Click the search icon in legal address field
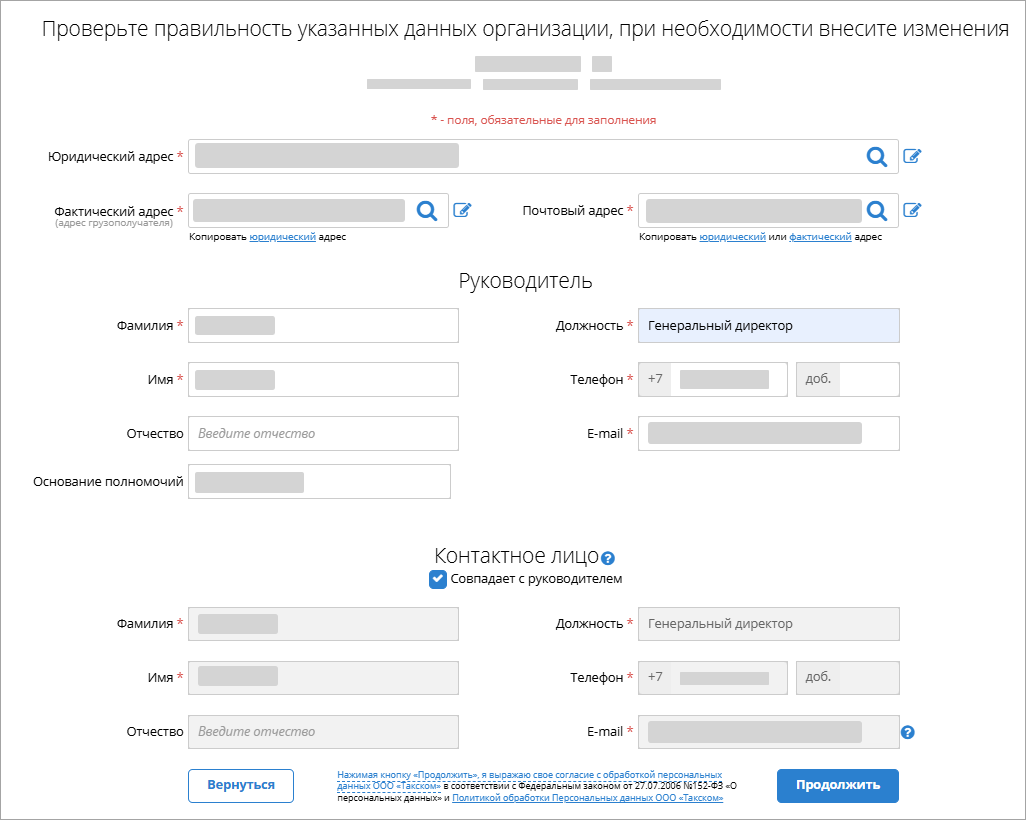Image resolution: width=1026 pixels, height=820 pixels. (876, 156)
